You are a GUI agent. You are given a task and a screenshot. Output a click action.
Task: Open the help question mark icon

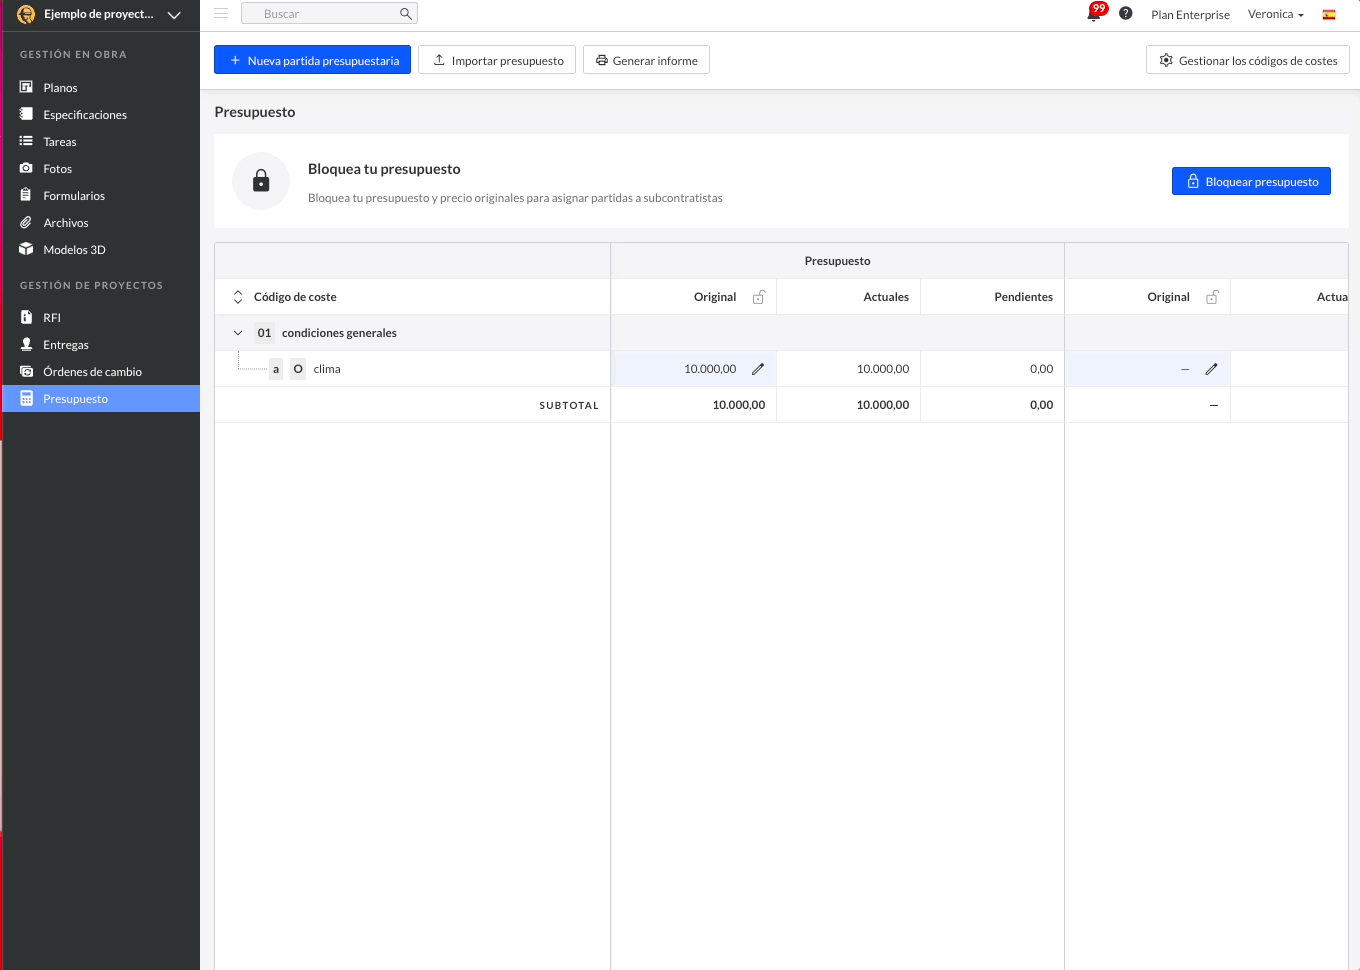1126,13
